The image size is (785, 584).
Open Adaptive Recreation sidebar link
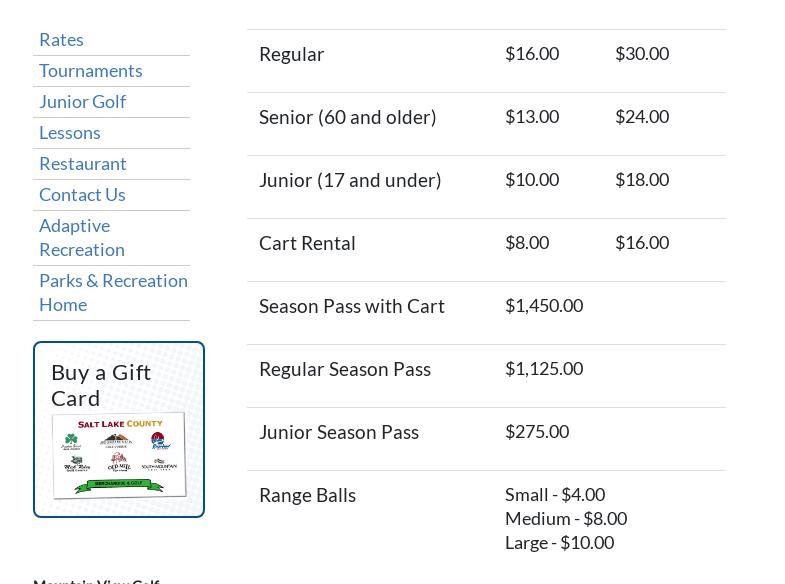(81, 237)
